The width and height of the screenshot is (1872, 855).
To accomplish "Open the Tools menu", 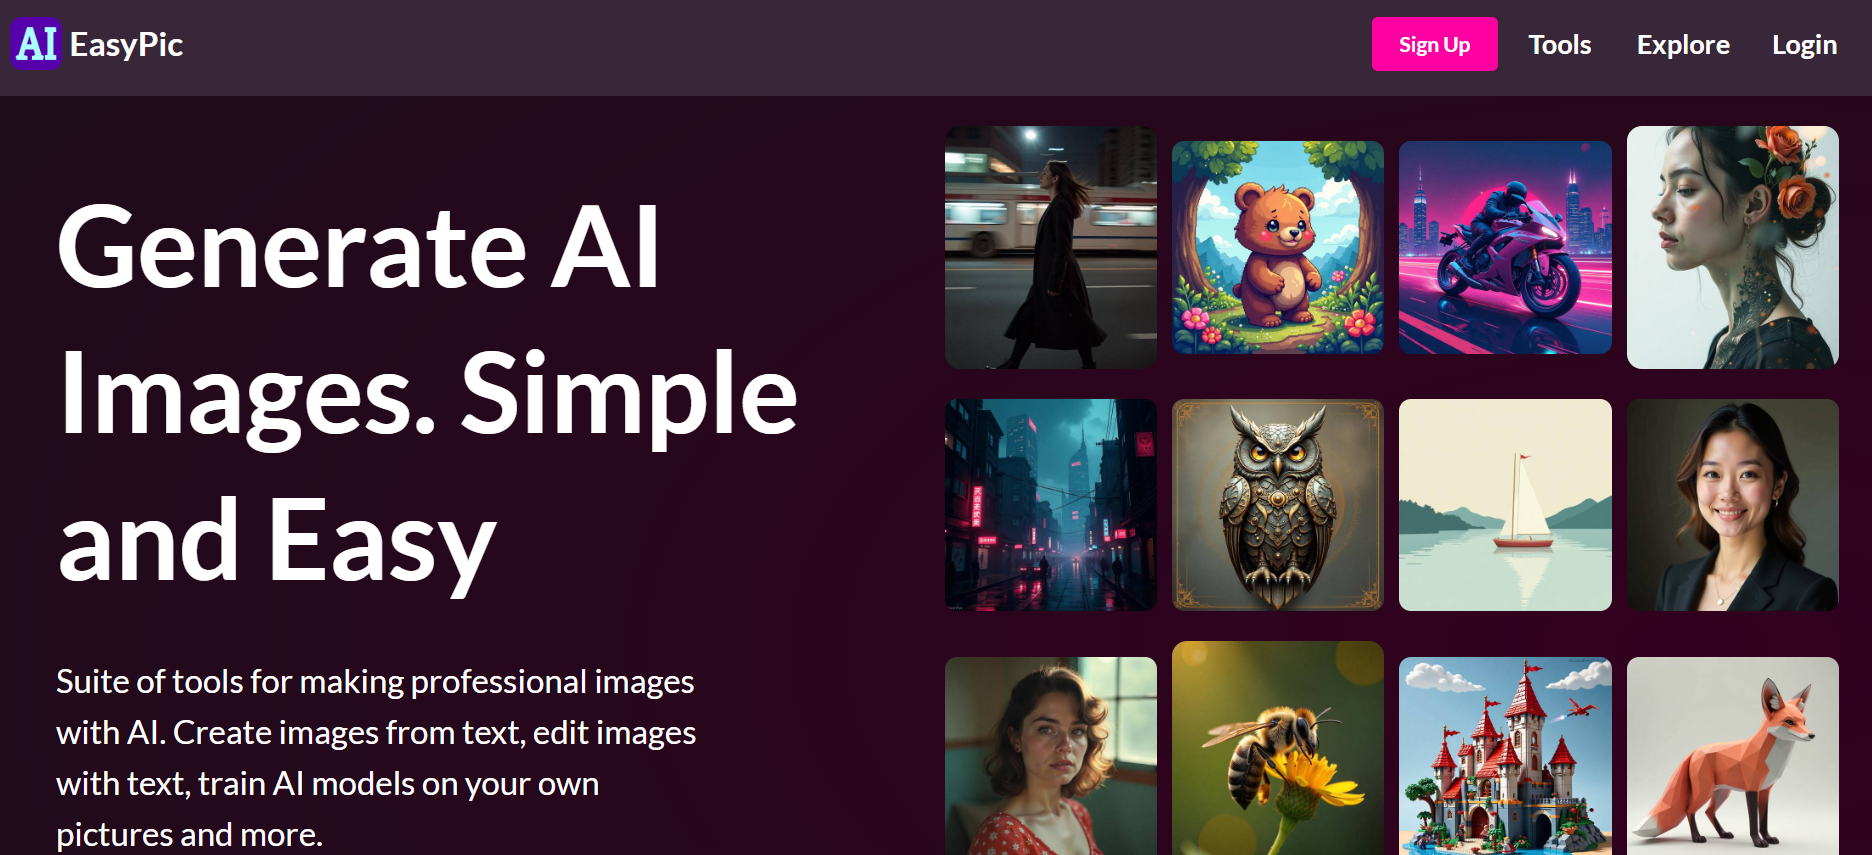I will pos(1559,44).
